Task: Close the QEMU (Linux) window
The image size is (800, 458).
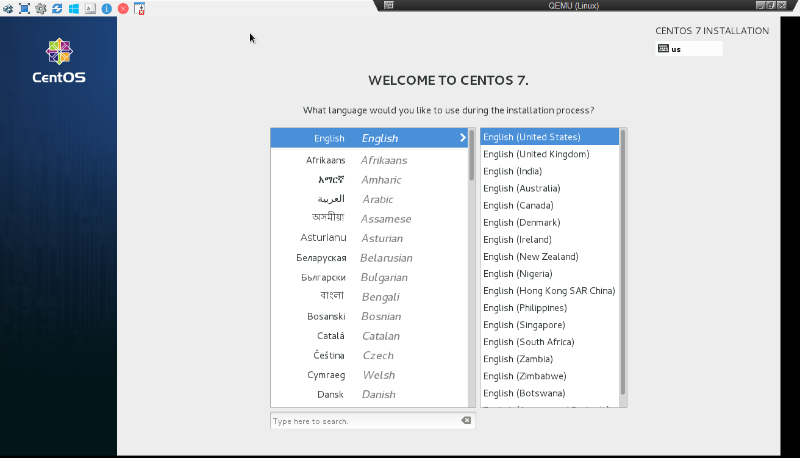Action: (782, 5)
